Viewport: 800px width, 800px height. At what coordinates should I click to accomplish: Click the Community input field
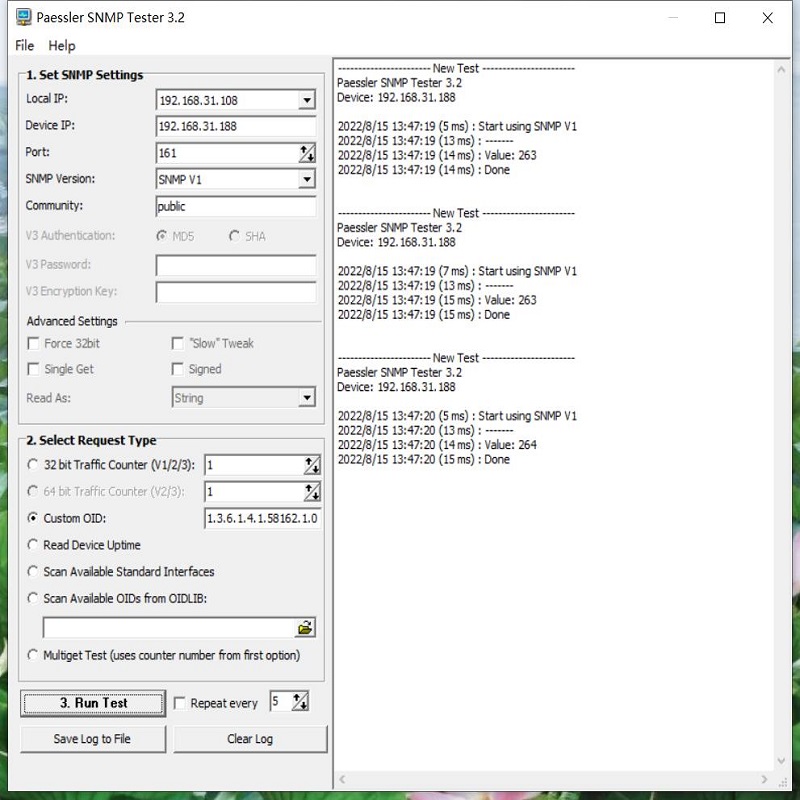point(236,206)
